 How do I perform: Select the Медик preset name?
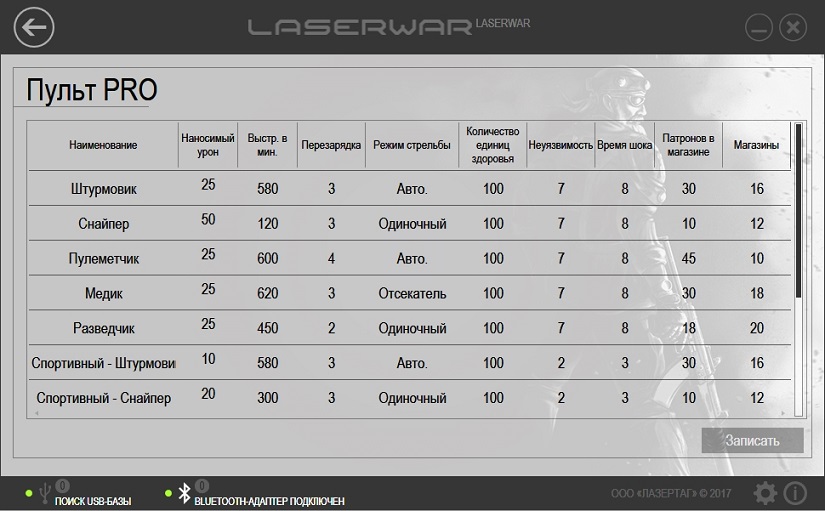coord(104,293)
